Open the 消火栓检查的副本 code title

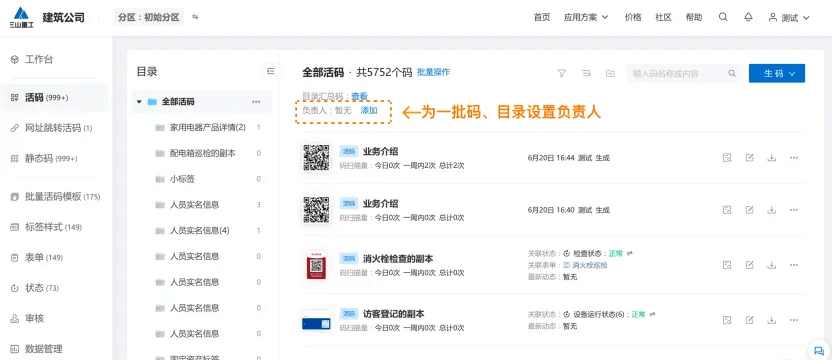(398, 259)
